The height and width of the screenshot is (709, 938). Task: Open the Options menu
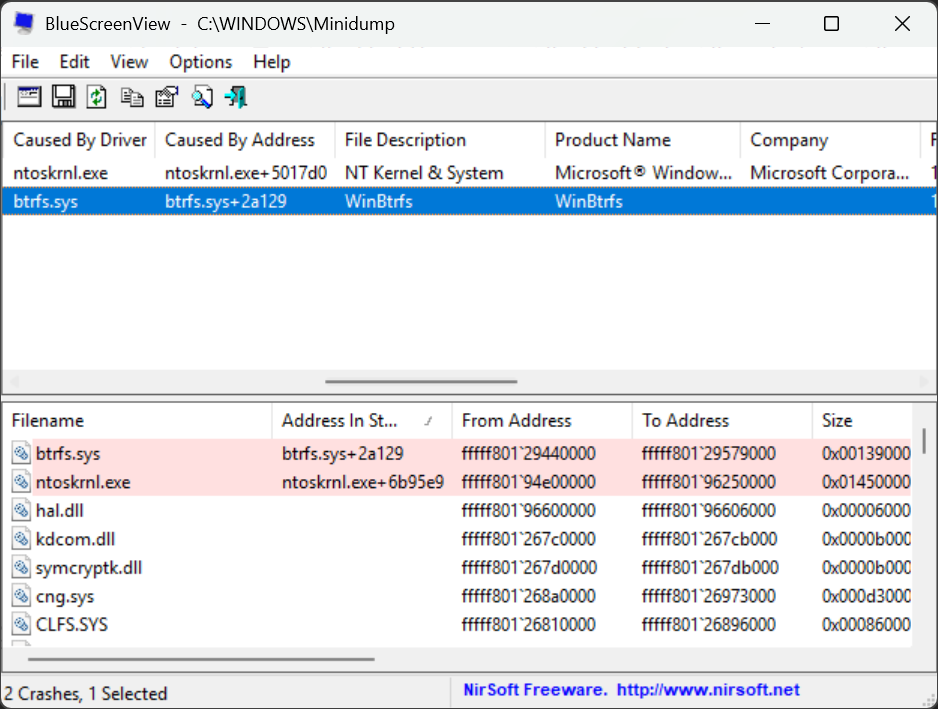(x=200, y=62)
